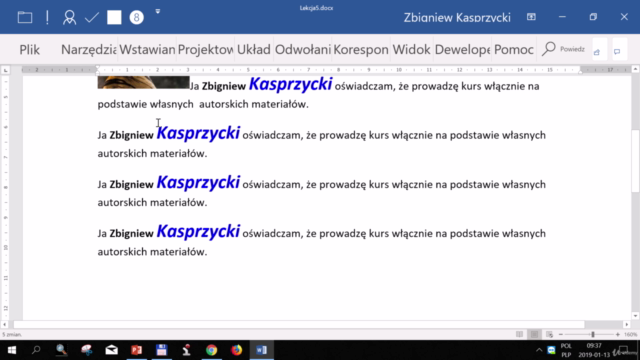640x360 pixels.
Task: Click the POL PLP language indicator
Action: [566, 350]
